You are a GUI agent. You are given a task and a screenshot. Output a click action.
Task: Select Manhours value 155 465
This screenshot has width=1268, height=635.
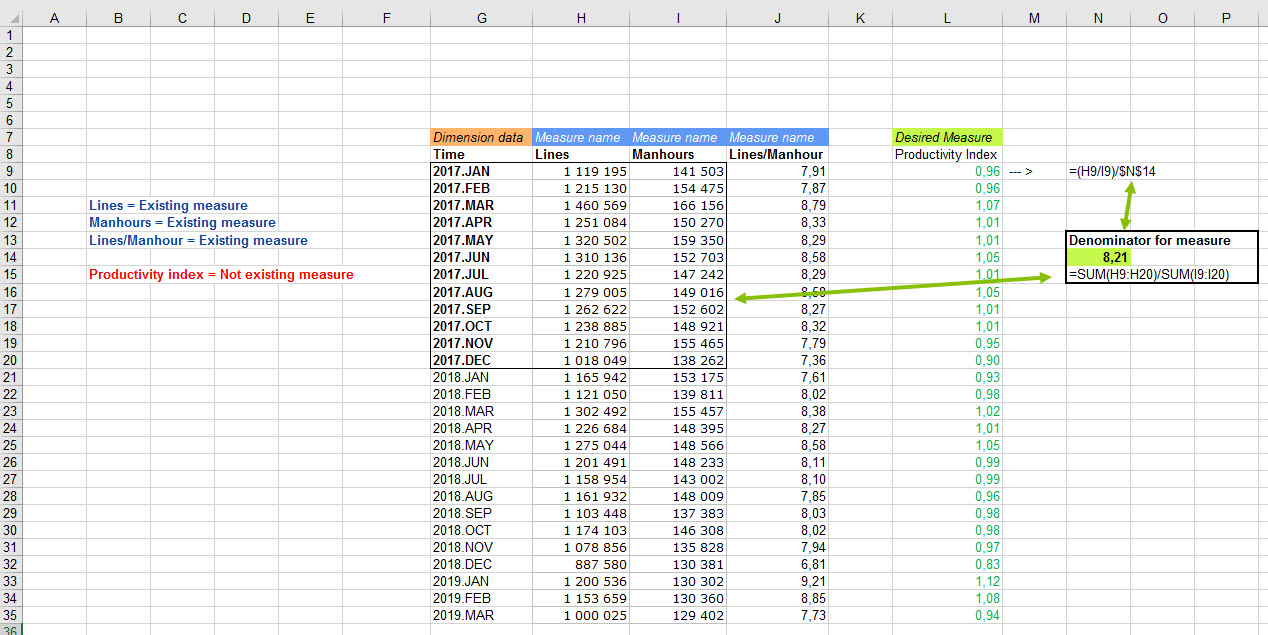(677, 343)
